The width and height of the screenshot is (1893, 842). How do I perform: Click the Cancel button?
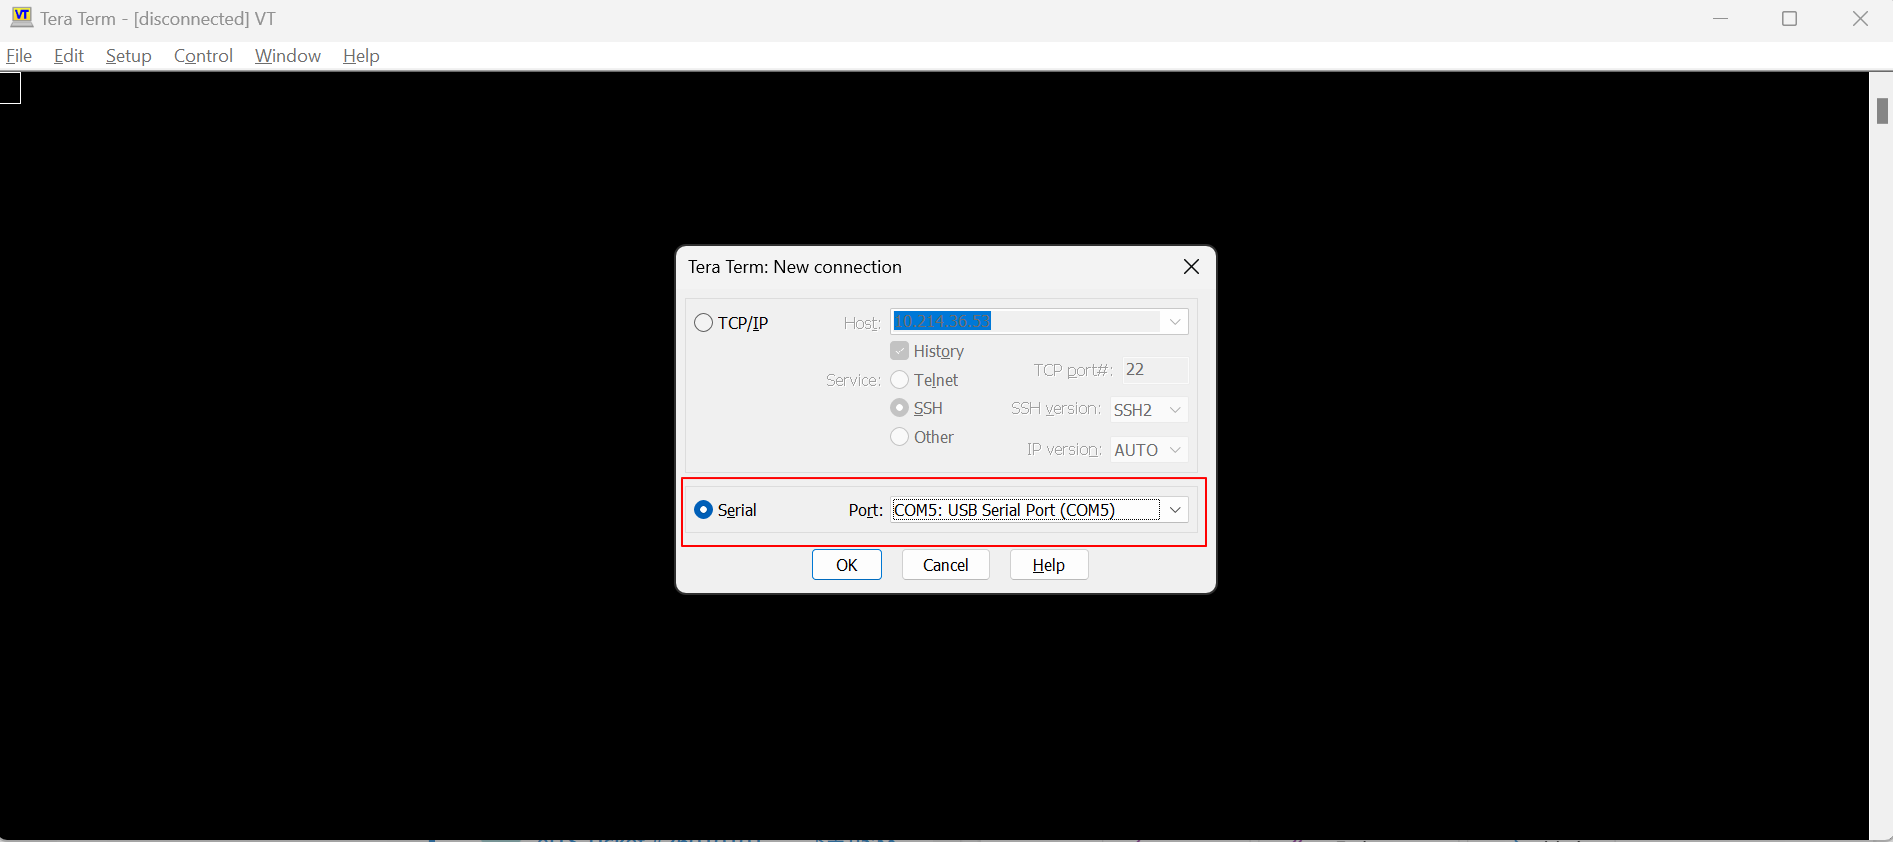coord(946,565)
